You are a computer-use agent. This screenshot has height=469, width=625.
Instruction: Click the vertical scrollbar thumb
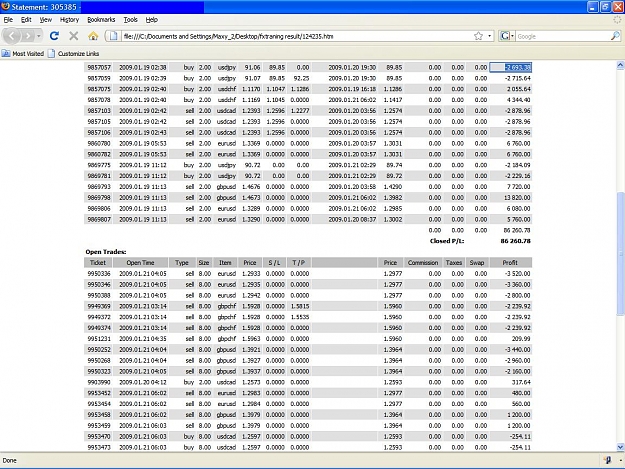click(x=620, y=253)
